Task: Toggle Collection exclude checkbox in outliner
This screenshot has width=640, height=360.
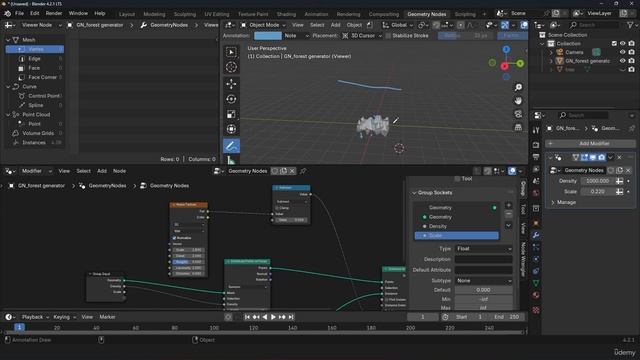Action: [614, 43]
